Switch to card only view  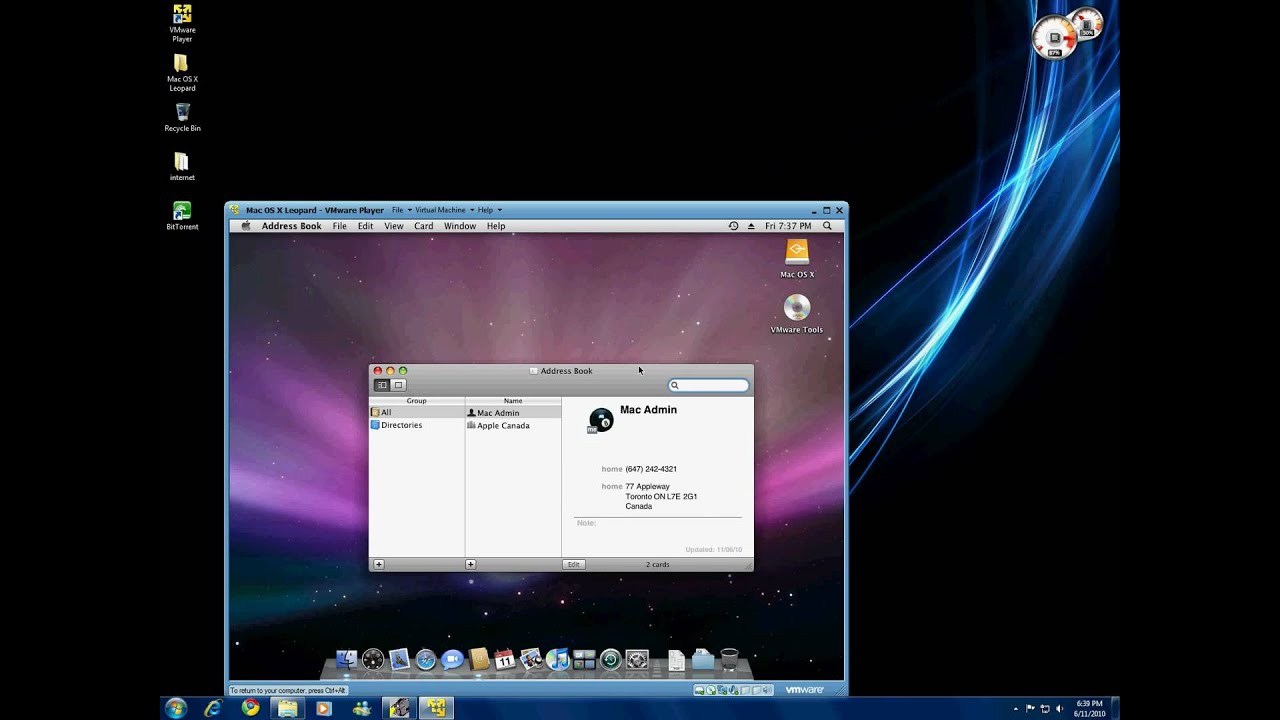398,385
